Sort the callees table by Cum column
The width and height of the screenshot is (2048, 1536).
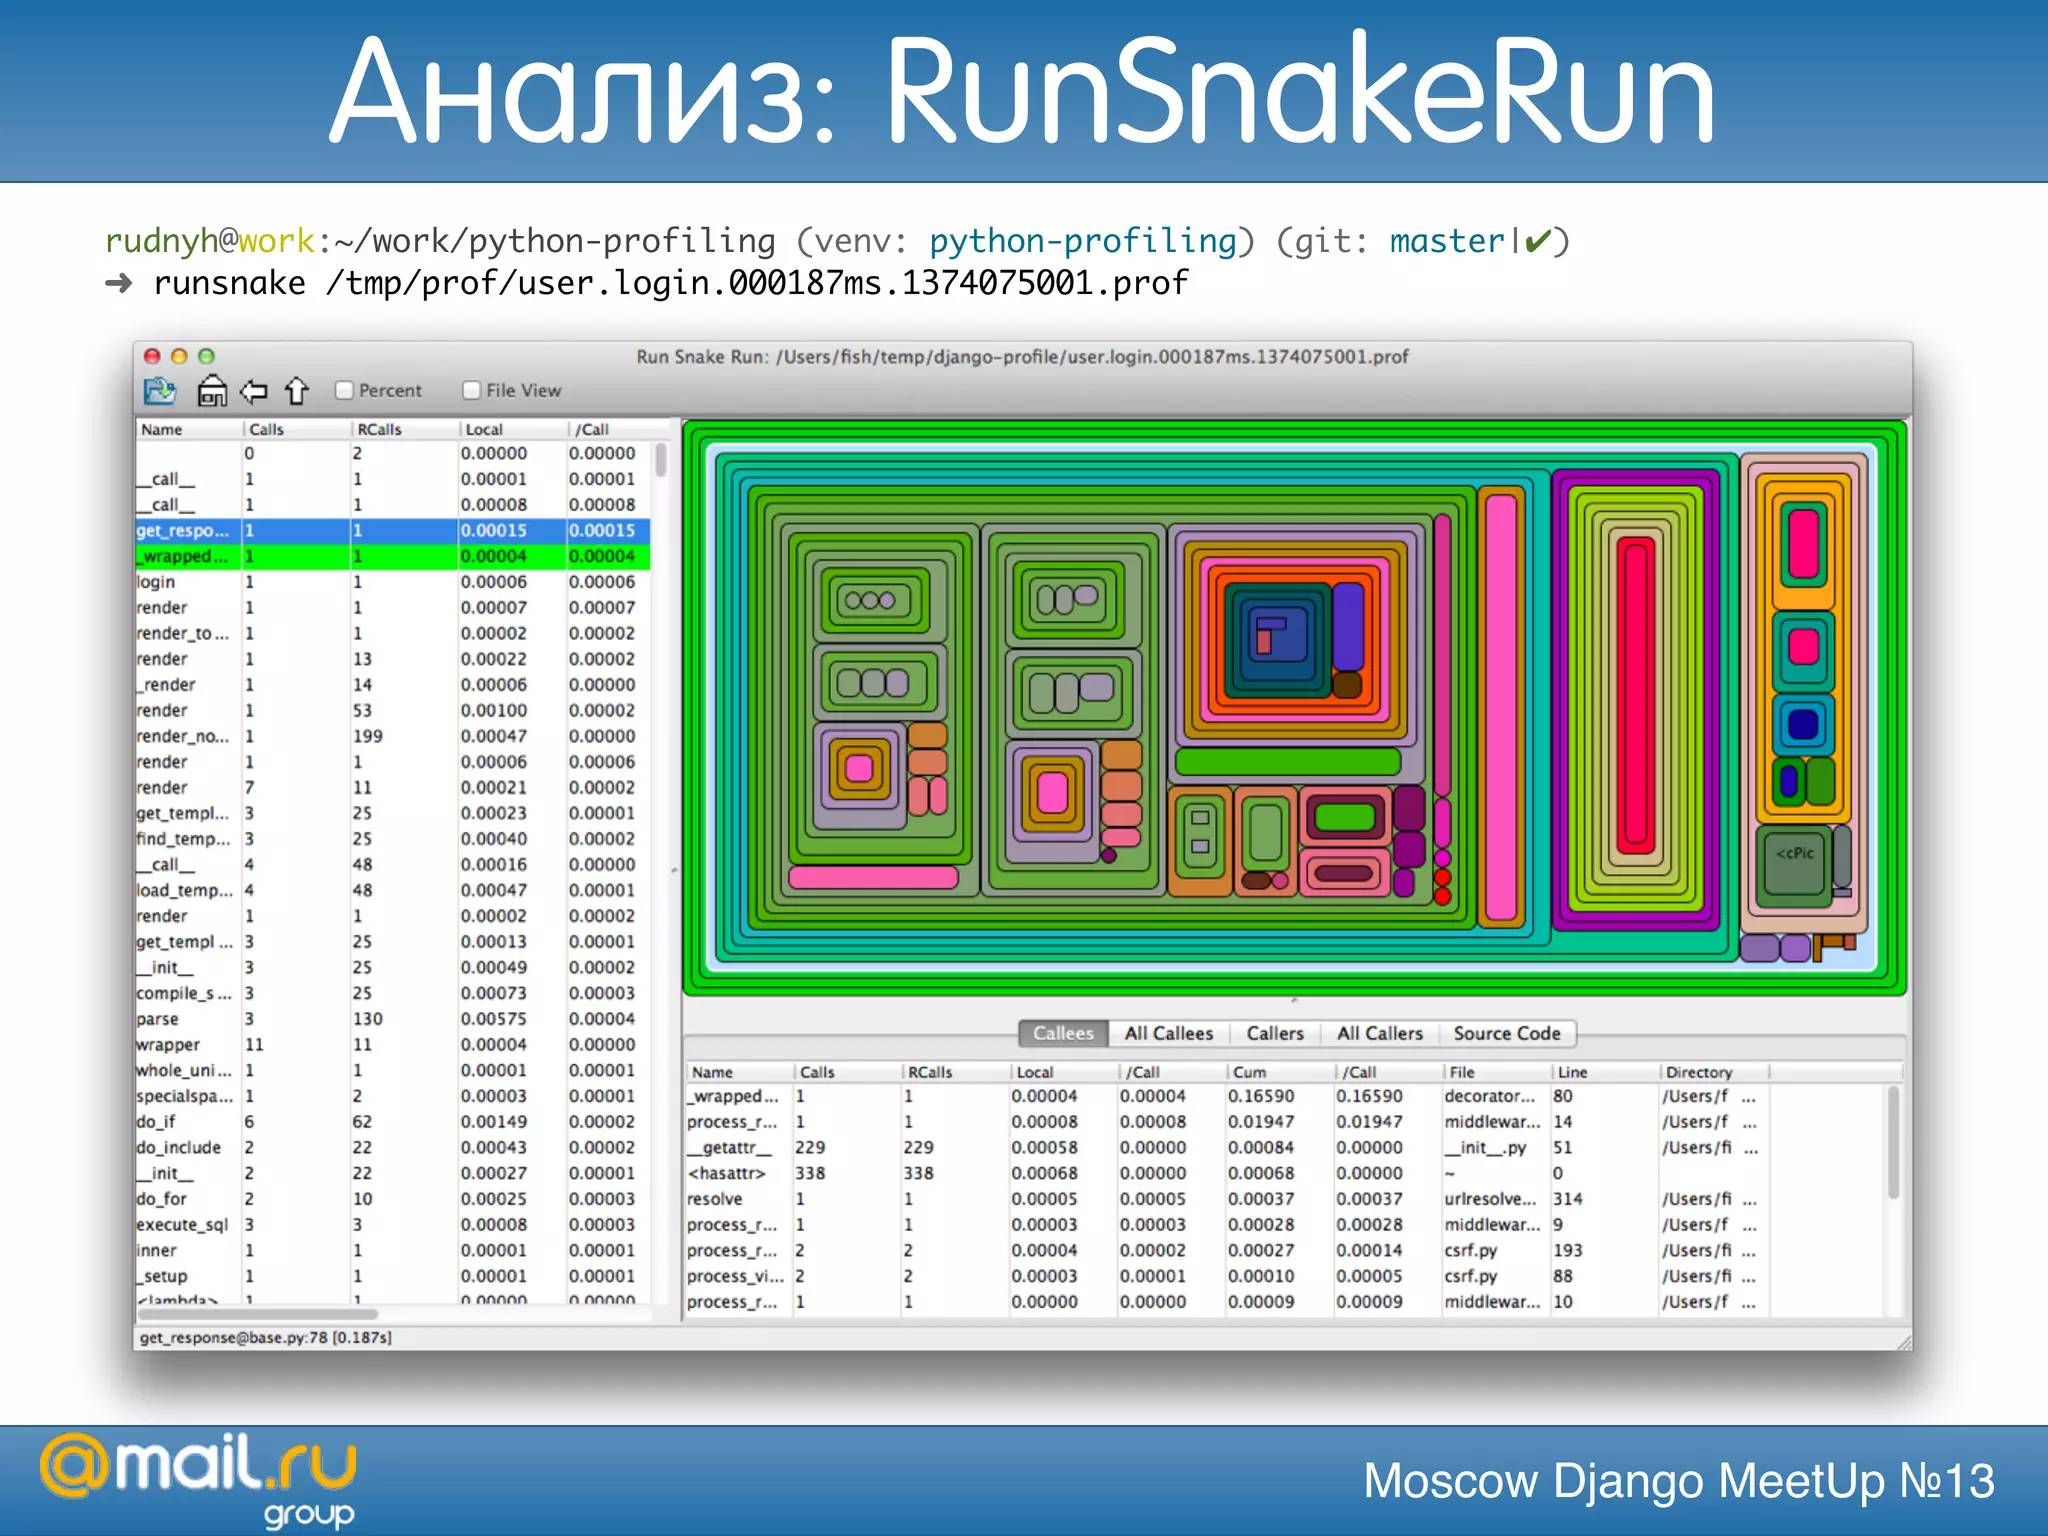tap(1249, 1072)
